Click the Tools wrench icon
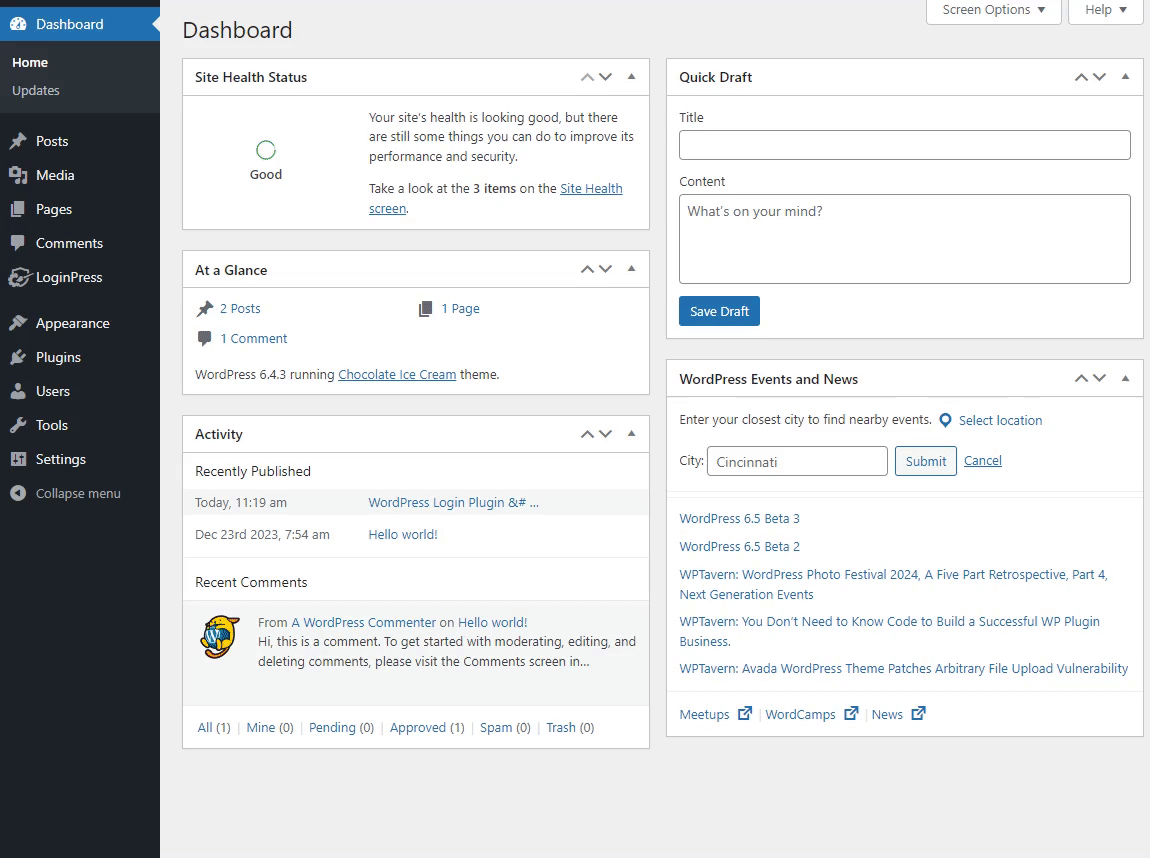The width and height of the screenshot is (1150, 858). click(18, 425)
